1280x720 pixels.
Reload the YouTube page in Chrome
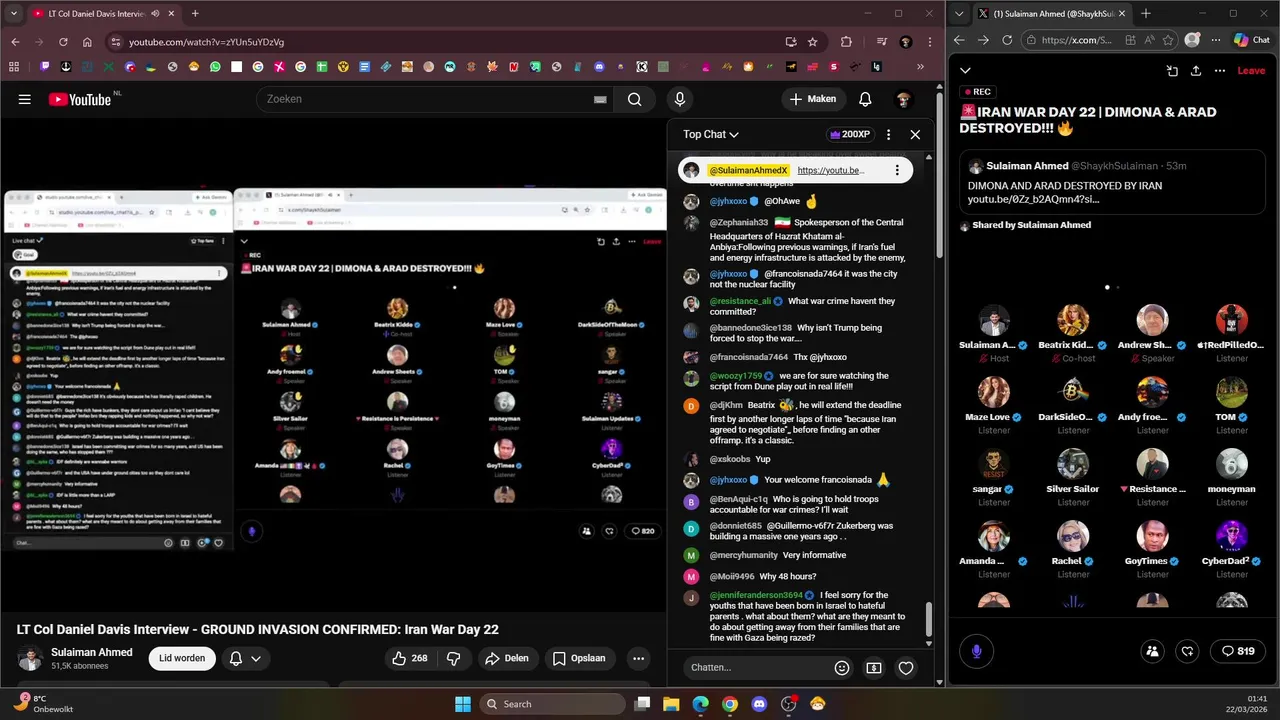tap(63, 42)
